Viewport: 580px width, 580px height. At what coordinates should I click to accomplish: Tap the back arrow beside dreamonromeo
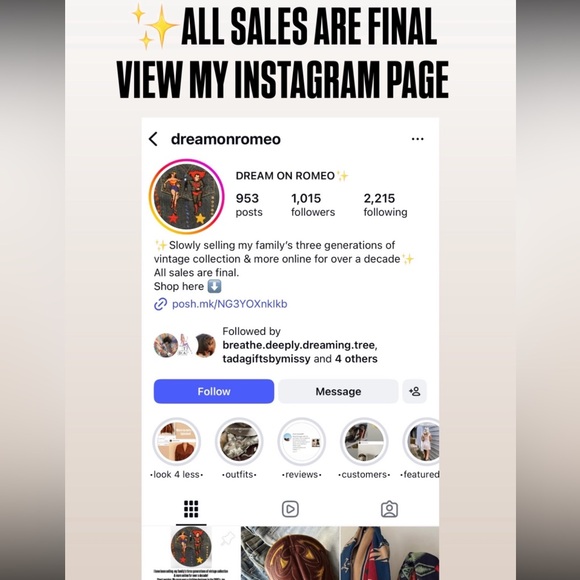pos(153,139)
